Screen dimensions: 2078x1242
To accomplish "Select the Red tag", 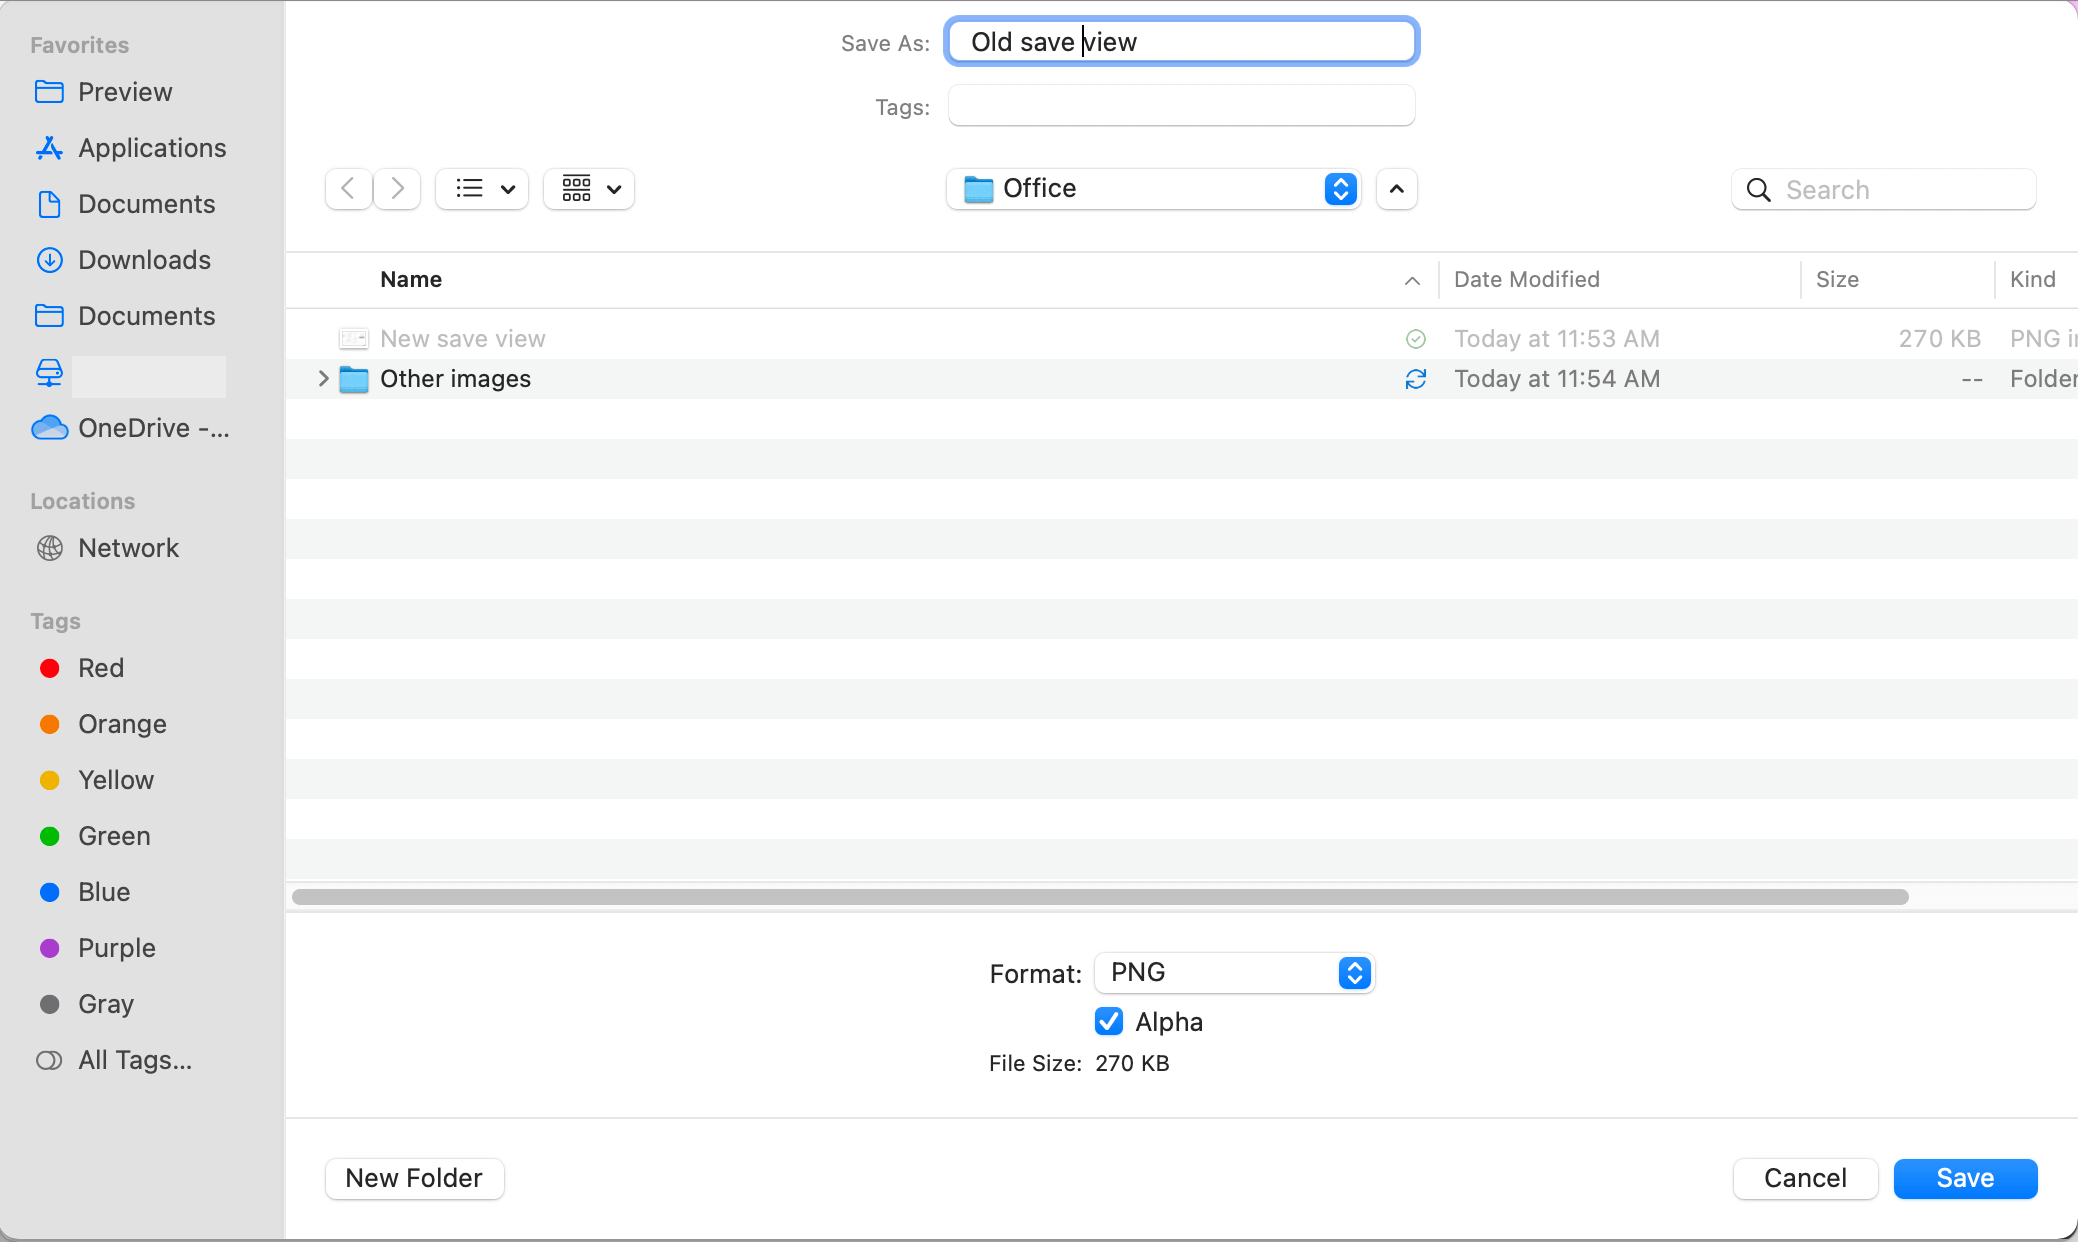I will click(x=82, y=668).
